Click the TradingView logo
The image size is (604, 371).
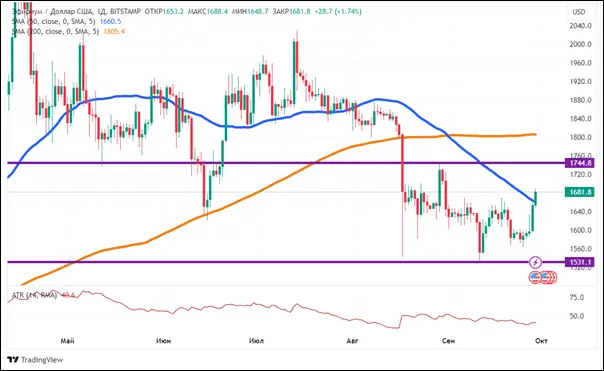pos(35,360)
